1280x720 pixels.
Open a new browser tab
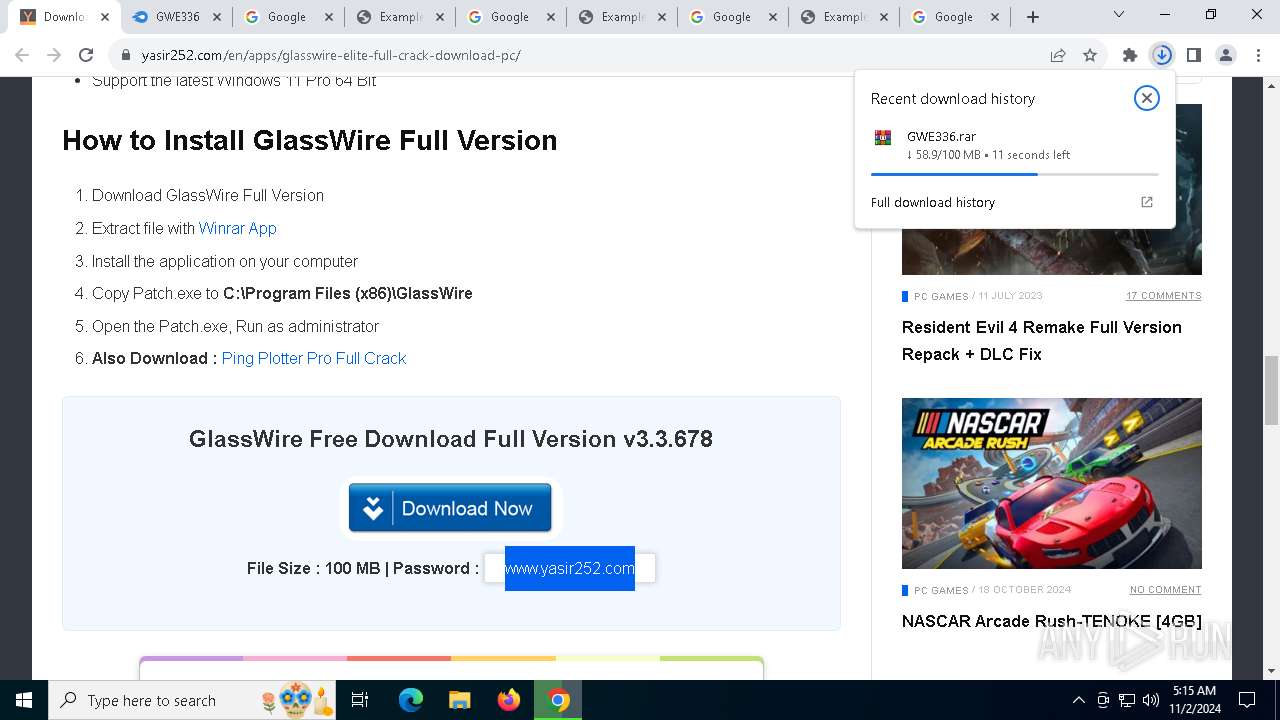click(x=1033, y=17)
